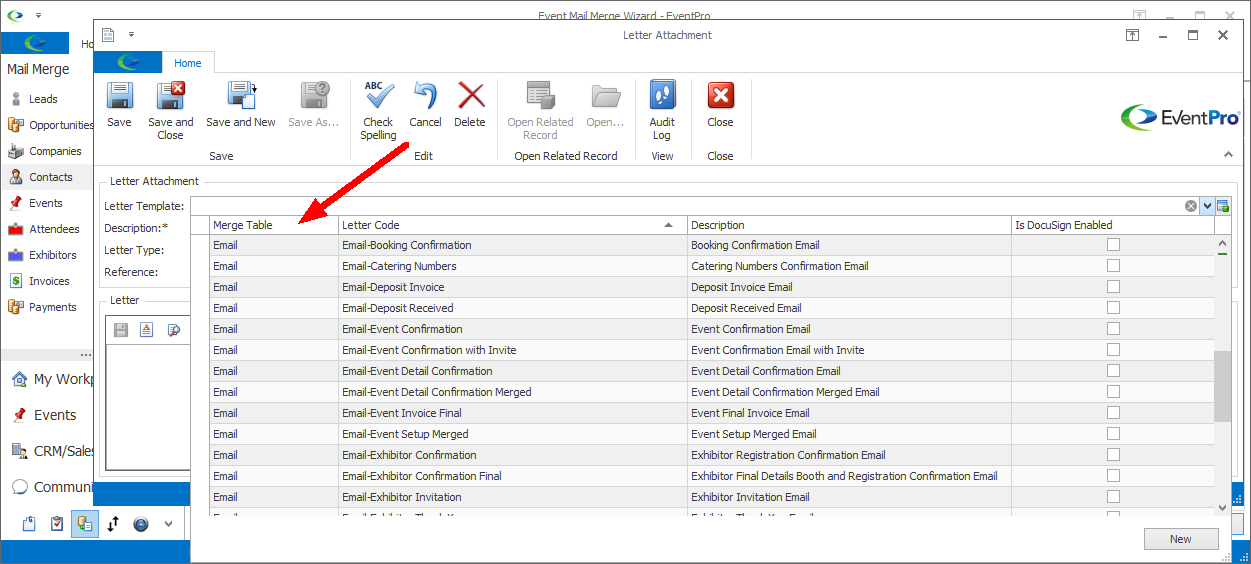Image resolution: width=1251 pixels, height=564 pixels.
Task: Click the New button below the grid
Action: [x=1181, y=539]
